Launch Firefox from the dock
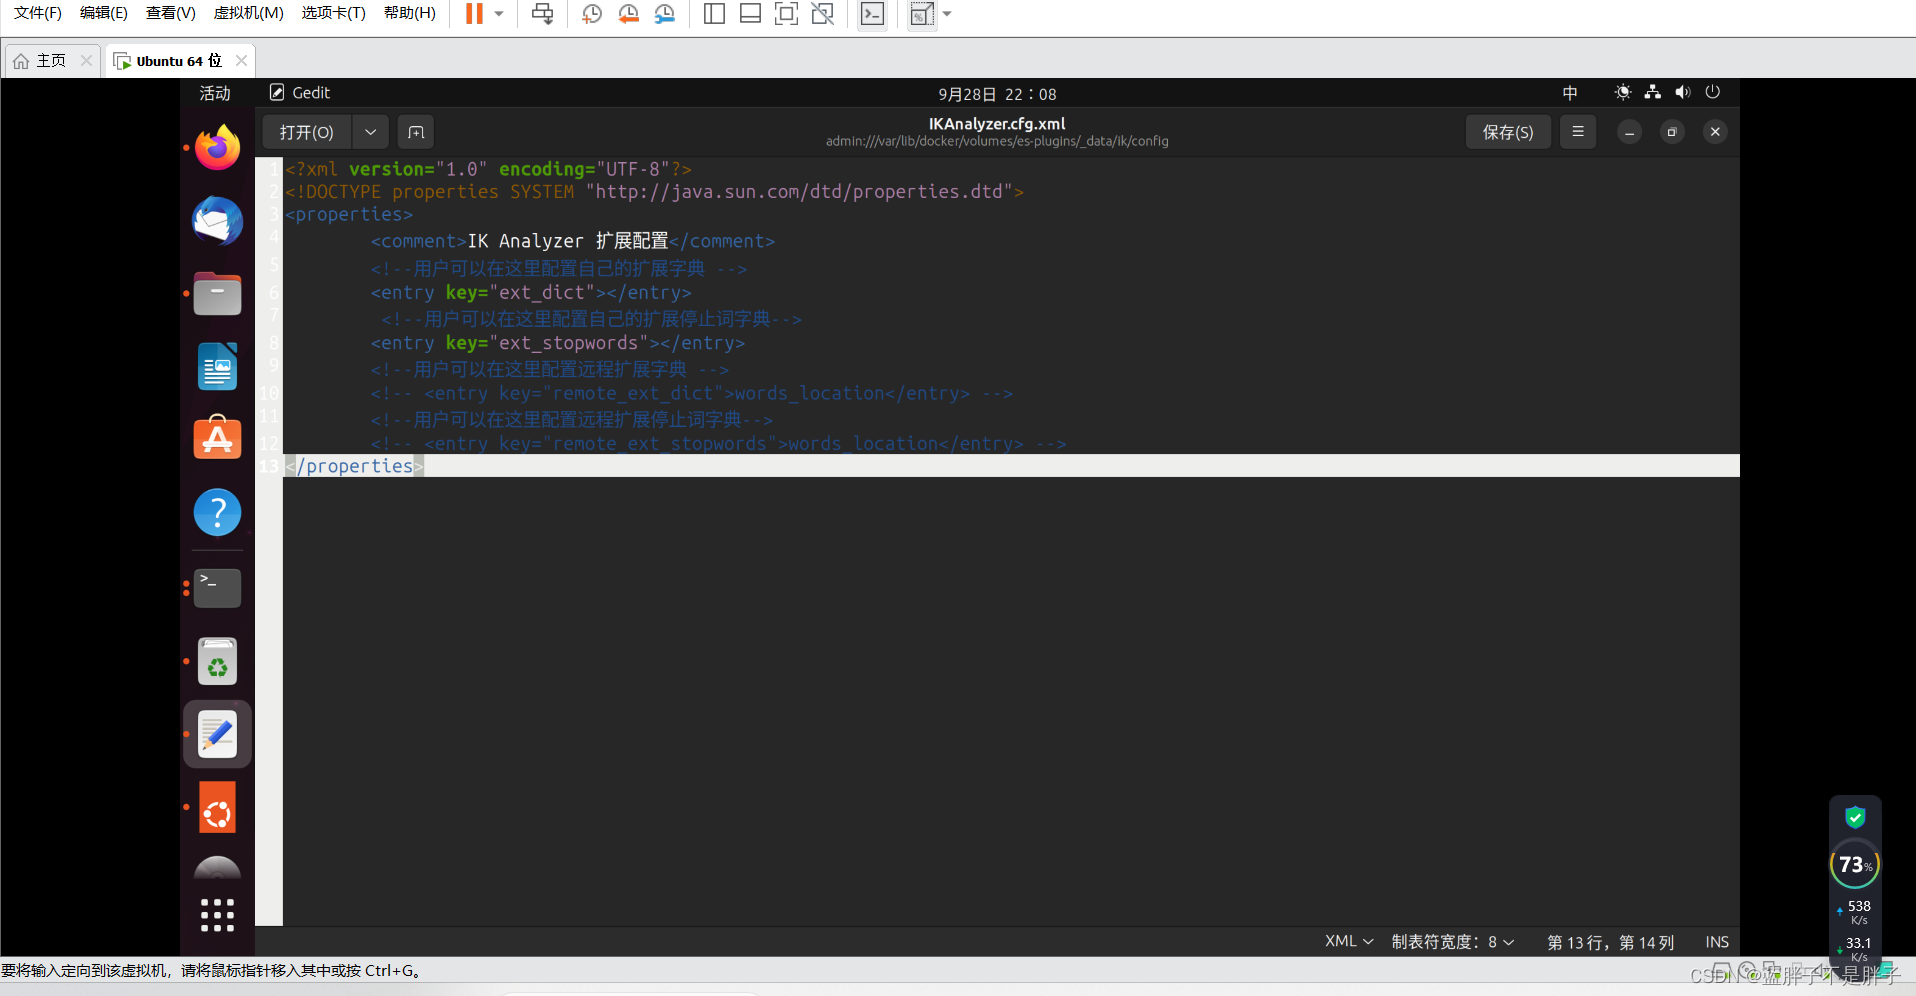1916x996 pixels. [x=217, y=148]
